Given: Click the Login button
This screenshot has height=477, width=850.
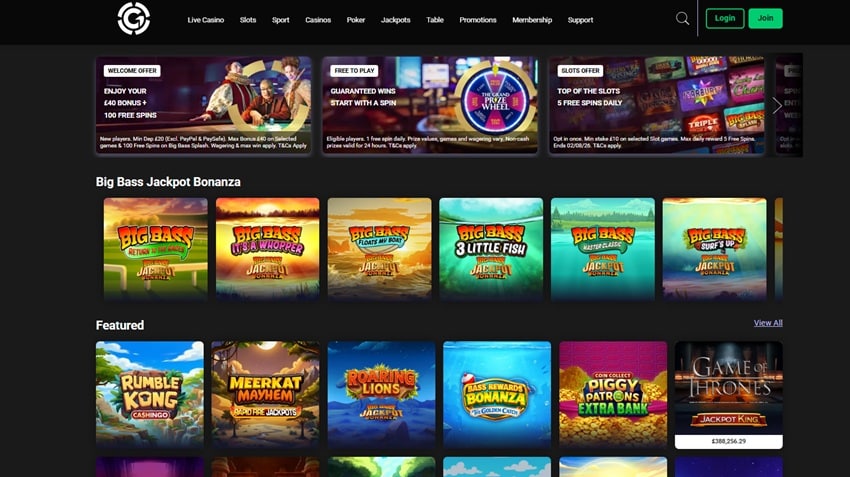Looking at the screenshot, I should click(x=725, y=18).
